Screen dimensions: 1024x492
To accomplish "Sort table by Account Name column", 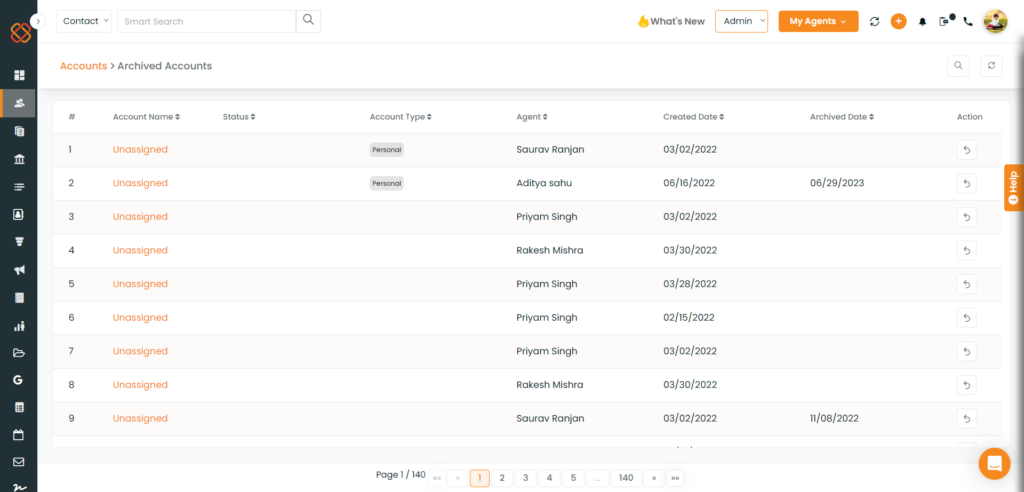I will (x=146, y=117).
